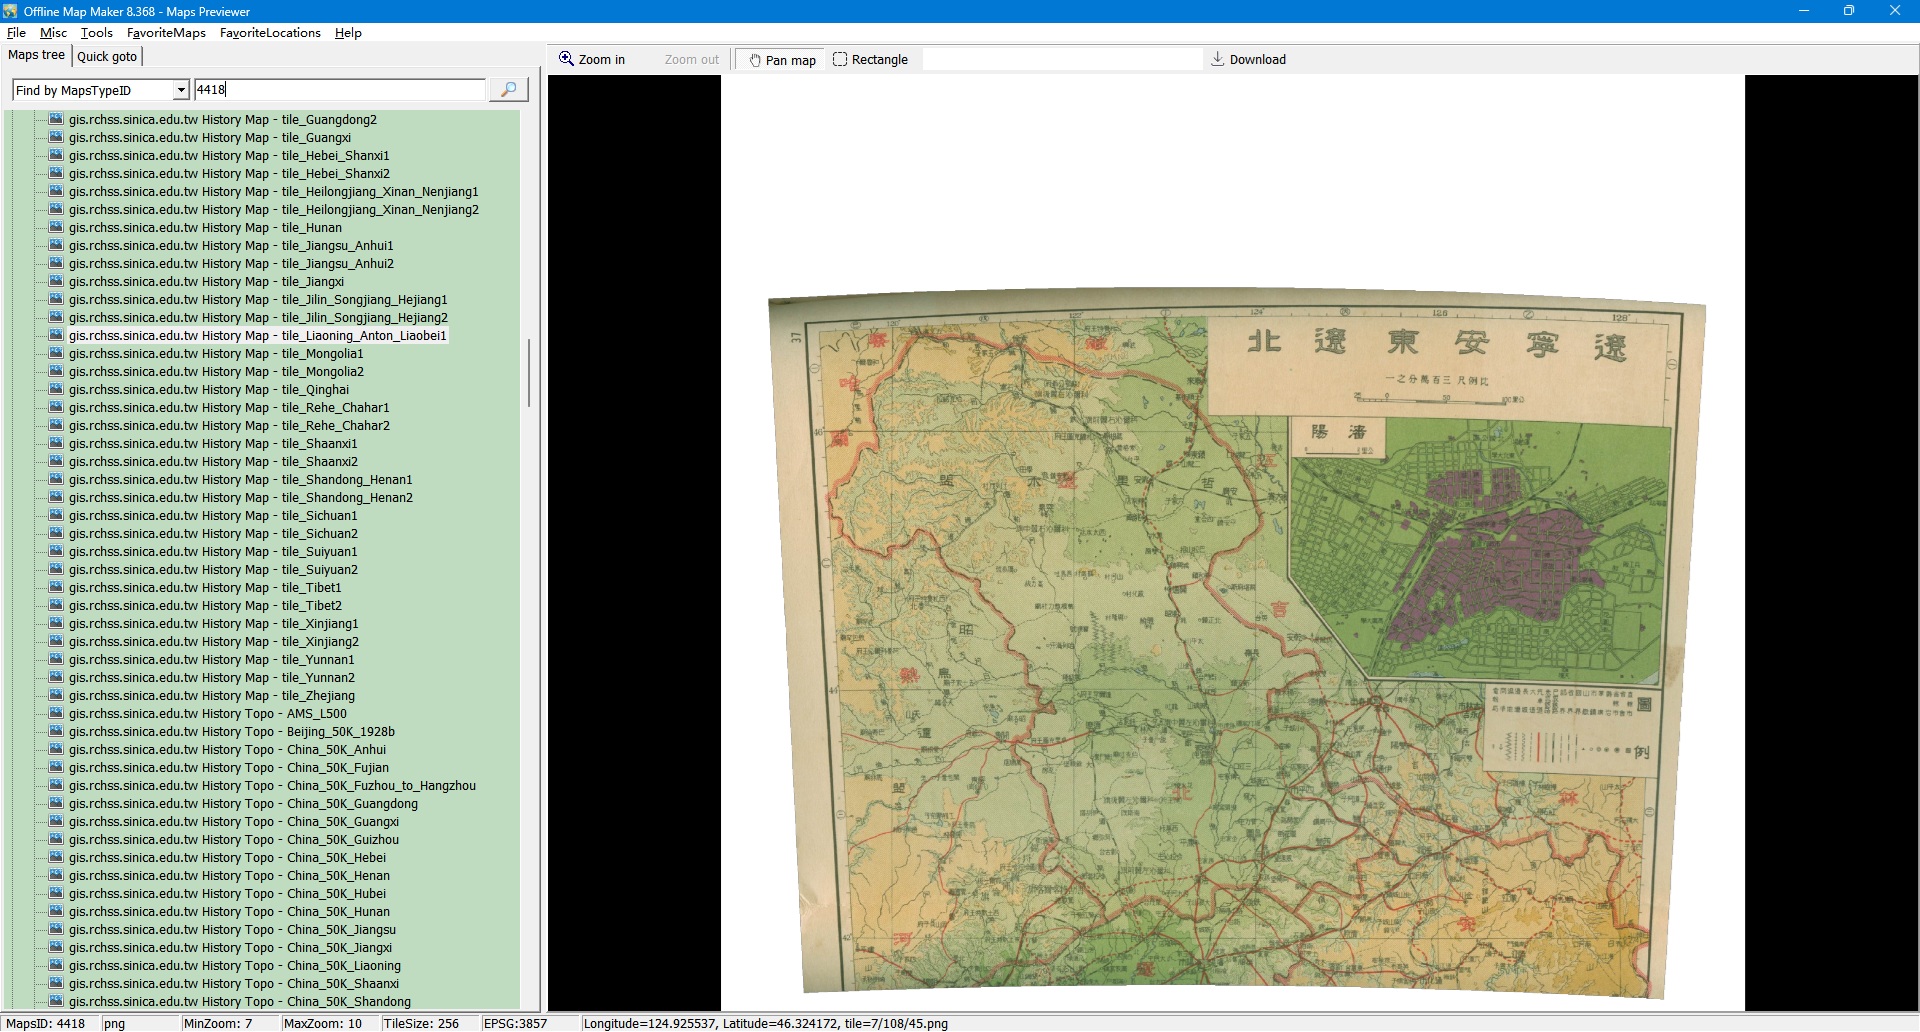Select tile_Zhejiang history map entry
Viewport: 1920px width, 1032px height.
(x=211, y=696)
